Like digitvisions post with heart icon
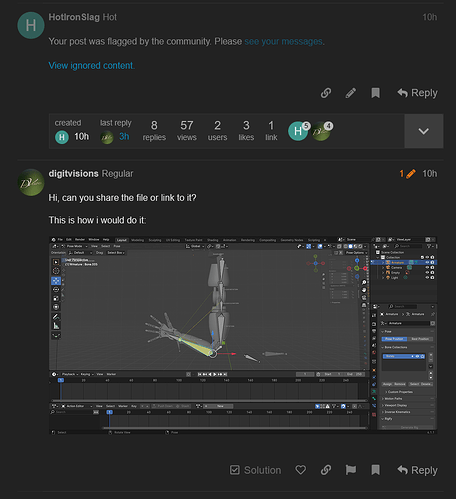 [x=301, y=470]
